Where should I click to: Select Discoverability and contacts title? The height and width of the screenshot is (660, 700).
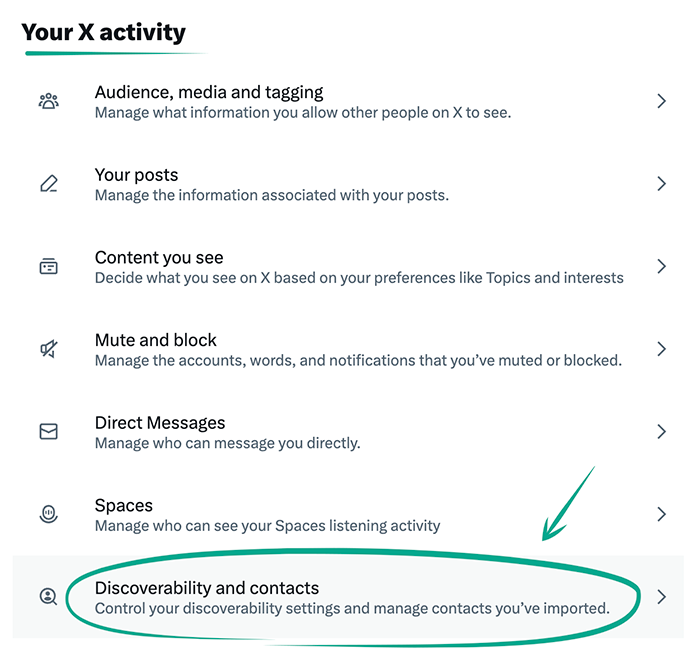coord(207,587)
